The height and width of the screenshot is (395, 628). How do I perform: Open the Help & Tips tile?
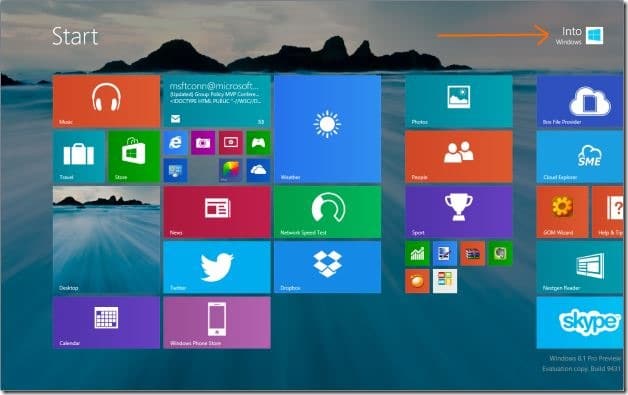(x=608, y=212)
